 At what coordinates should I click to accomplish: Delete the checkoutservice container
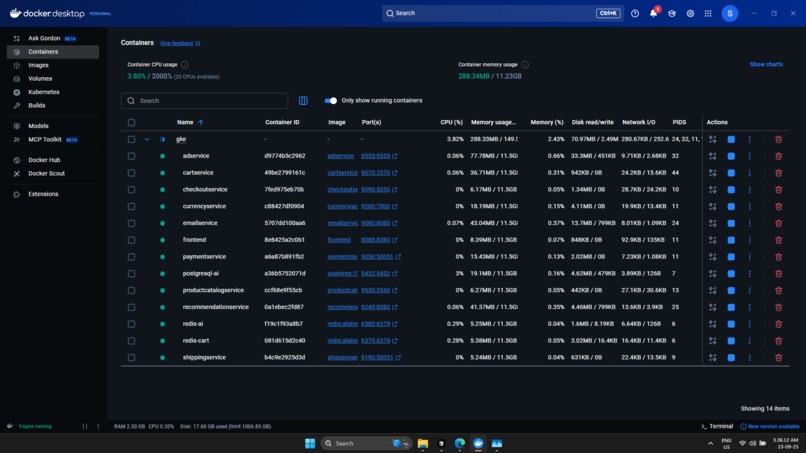pos(778,190)
